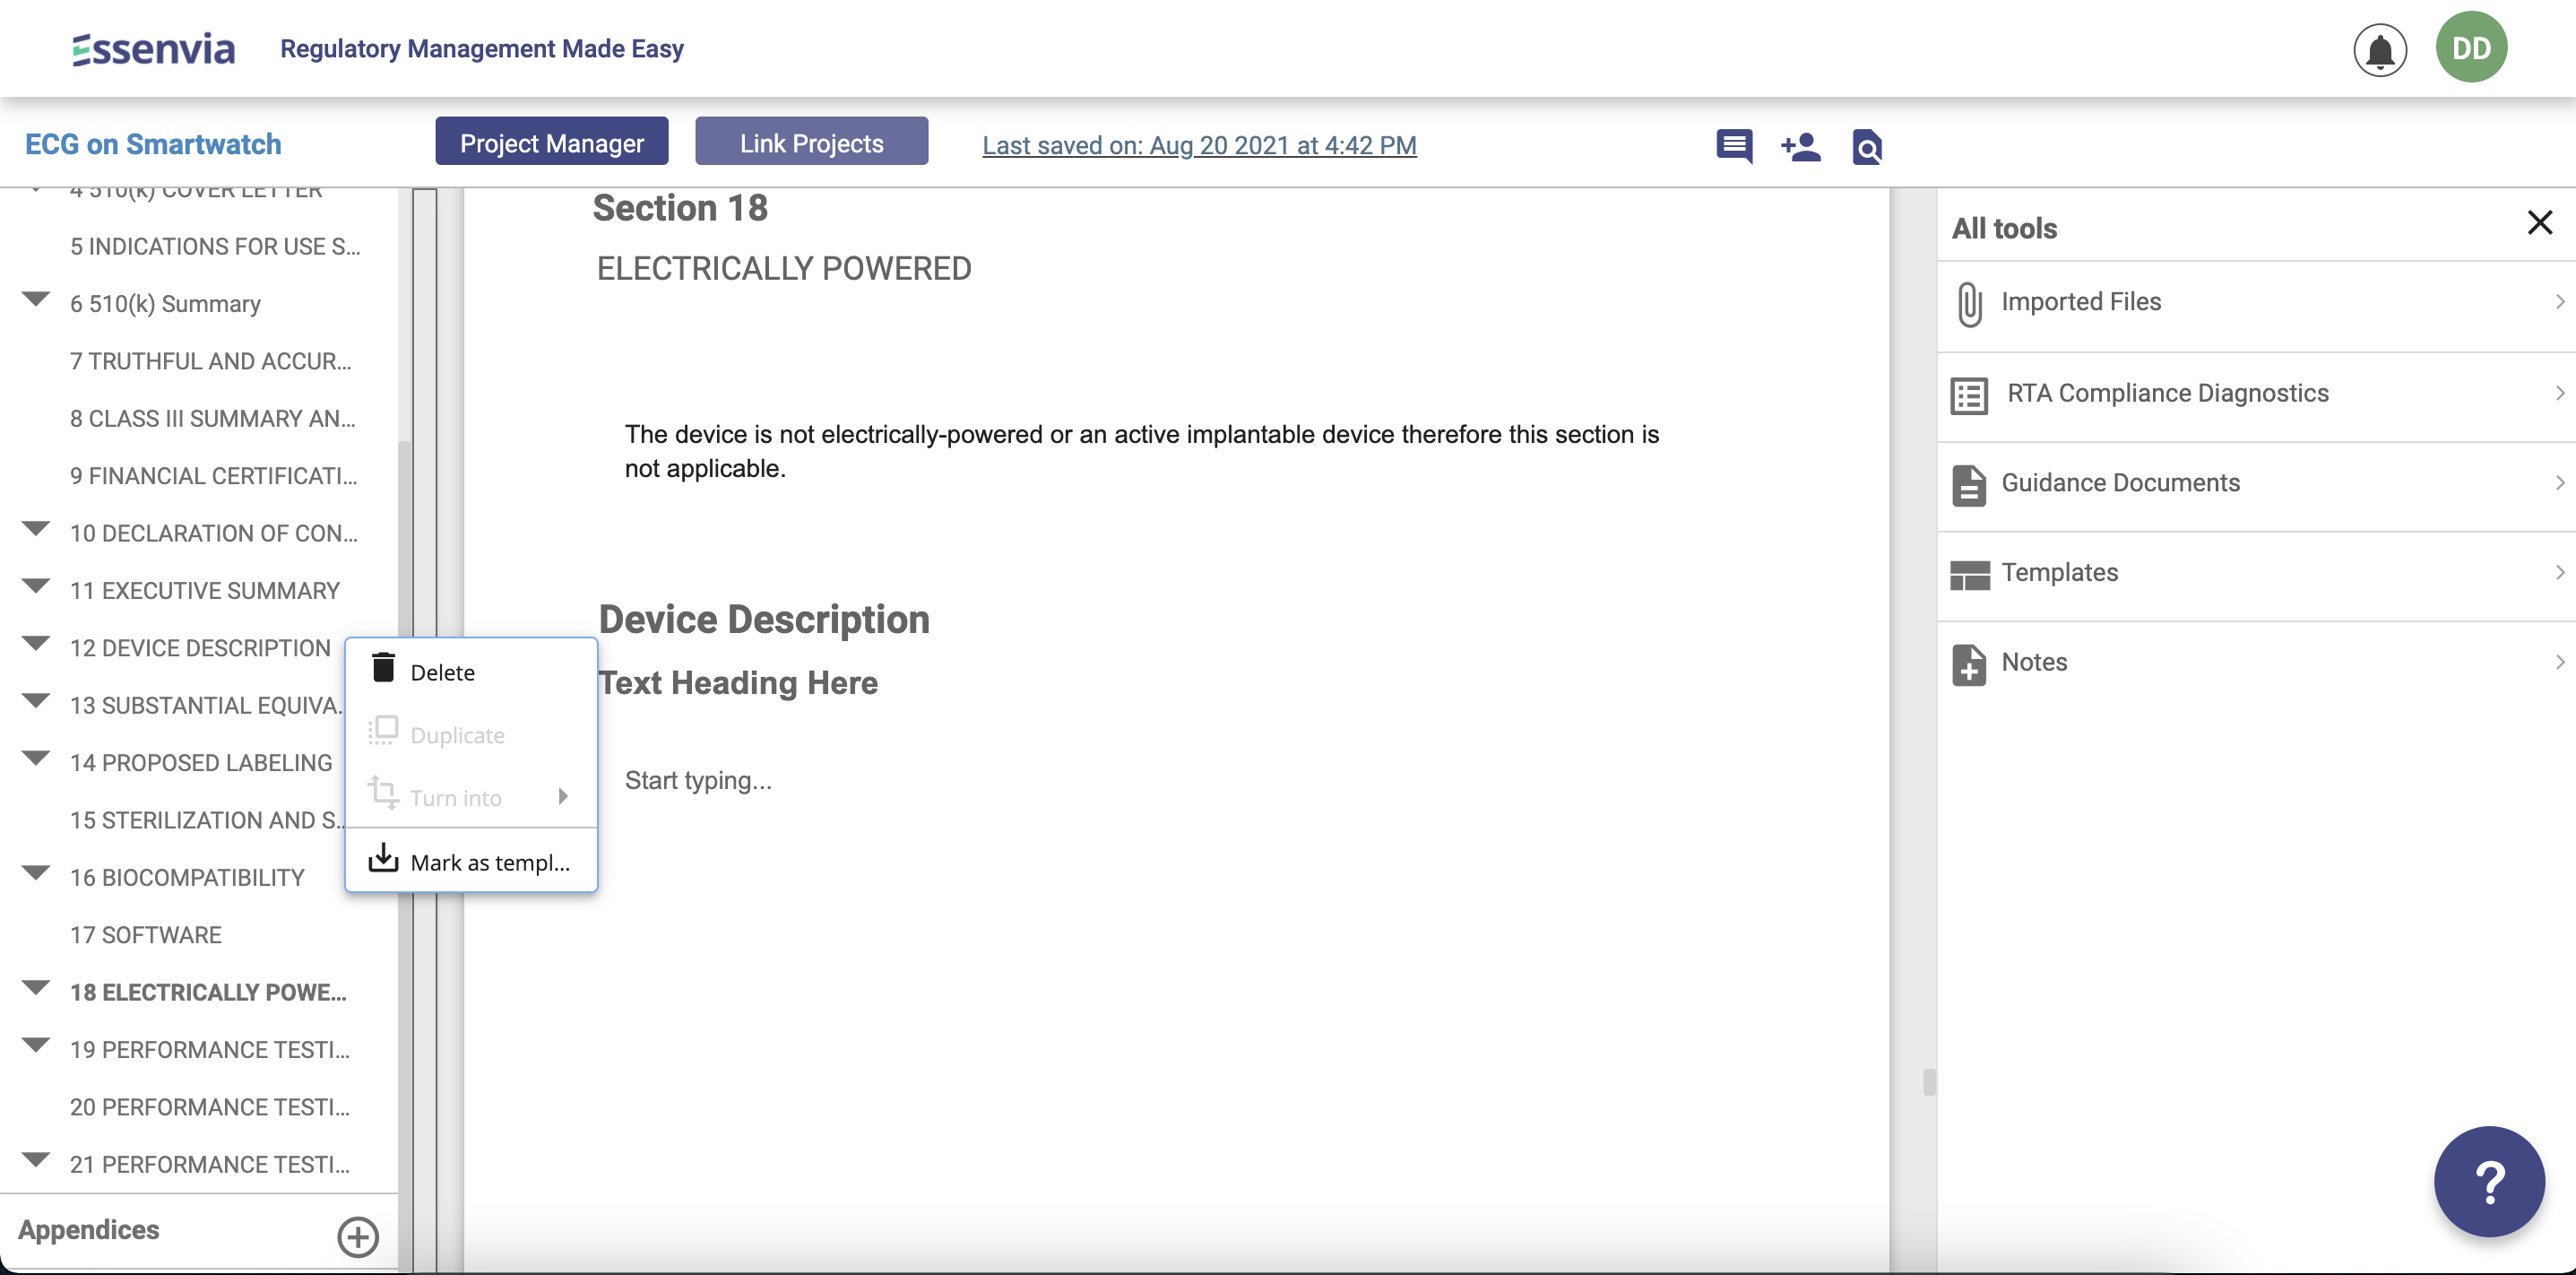Open the document search icon
The image size is (2576, 1275).
click(1866, 146)
